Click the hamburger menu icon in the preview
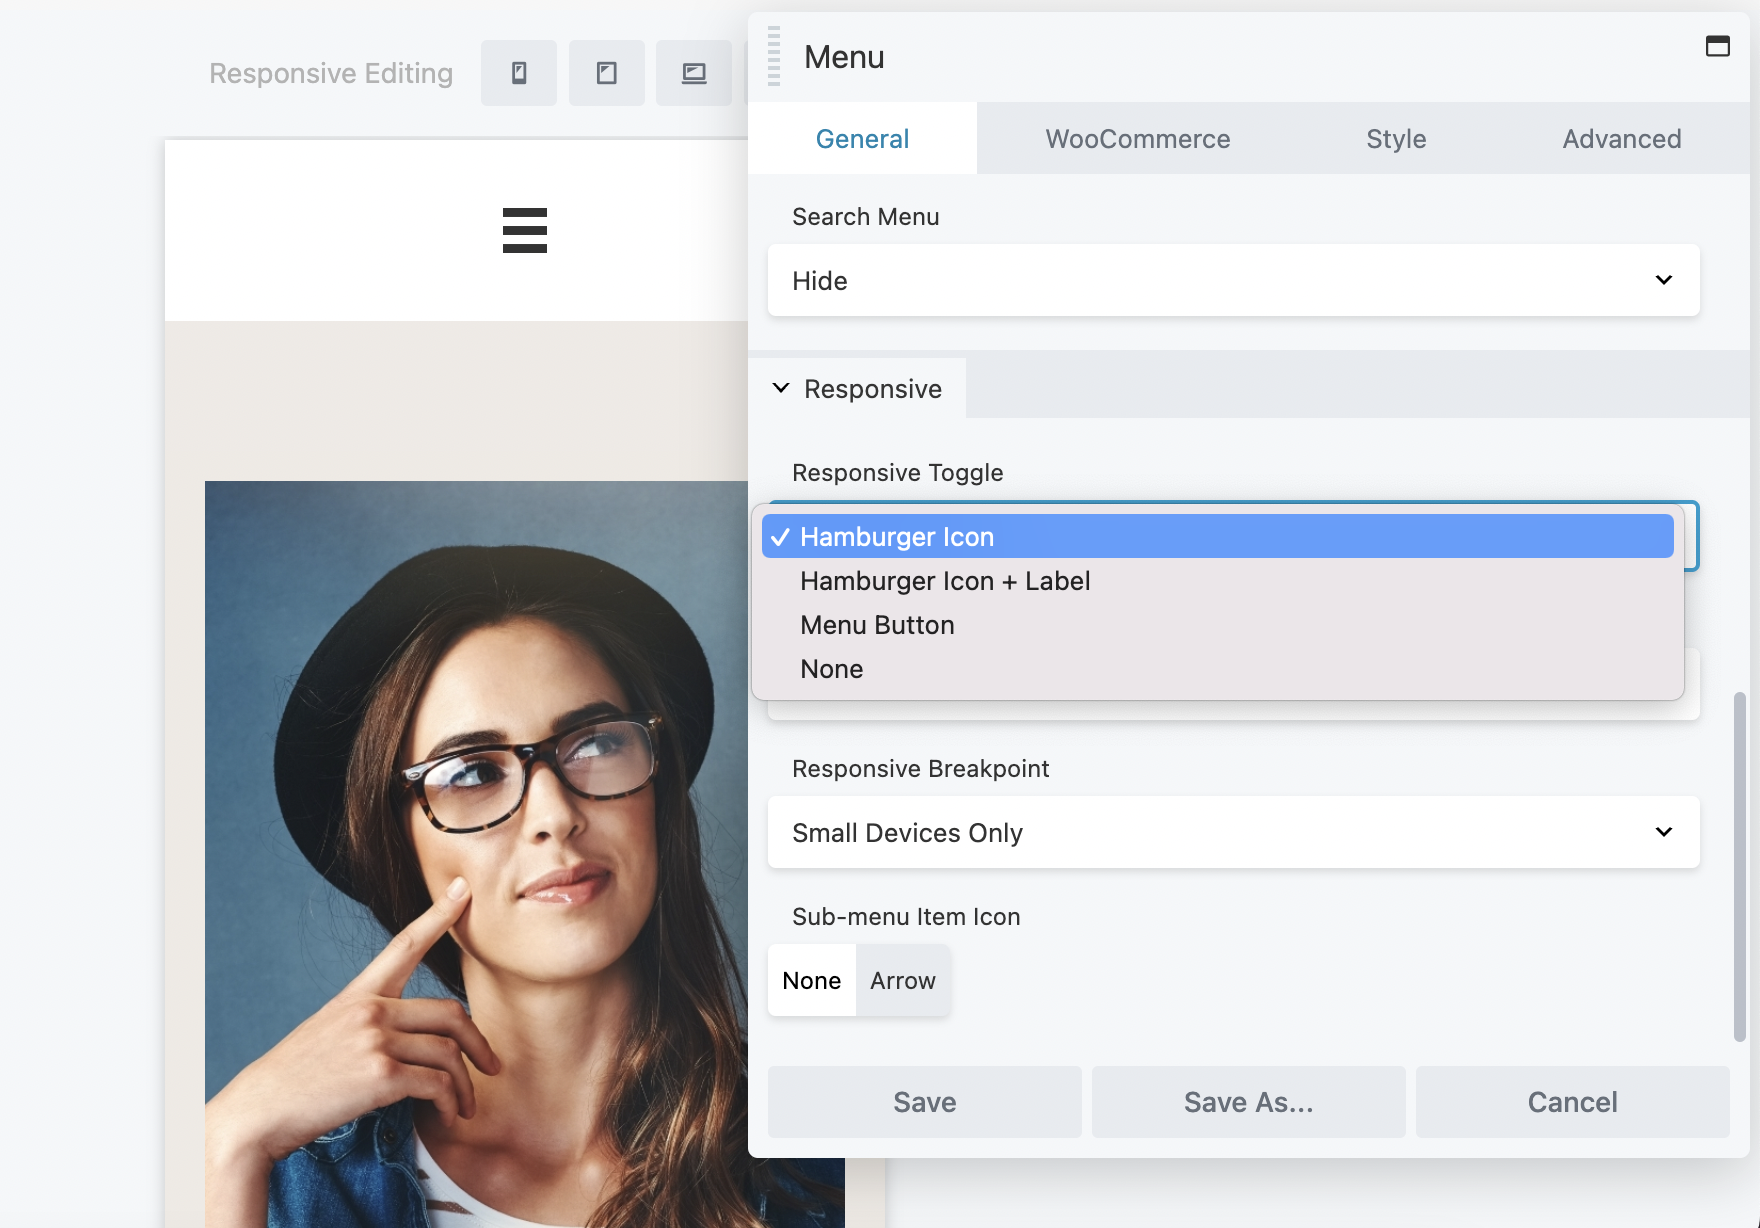 coord(524,230)
